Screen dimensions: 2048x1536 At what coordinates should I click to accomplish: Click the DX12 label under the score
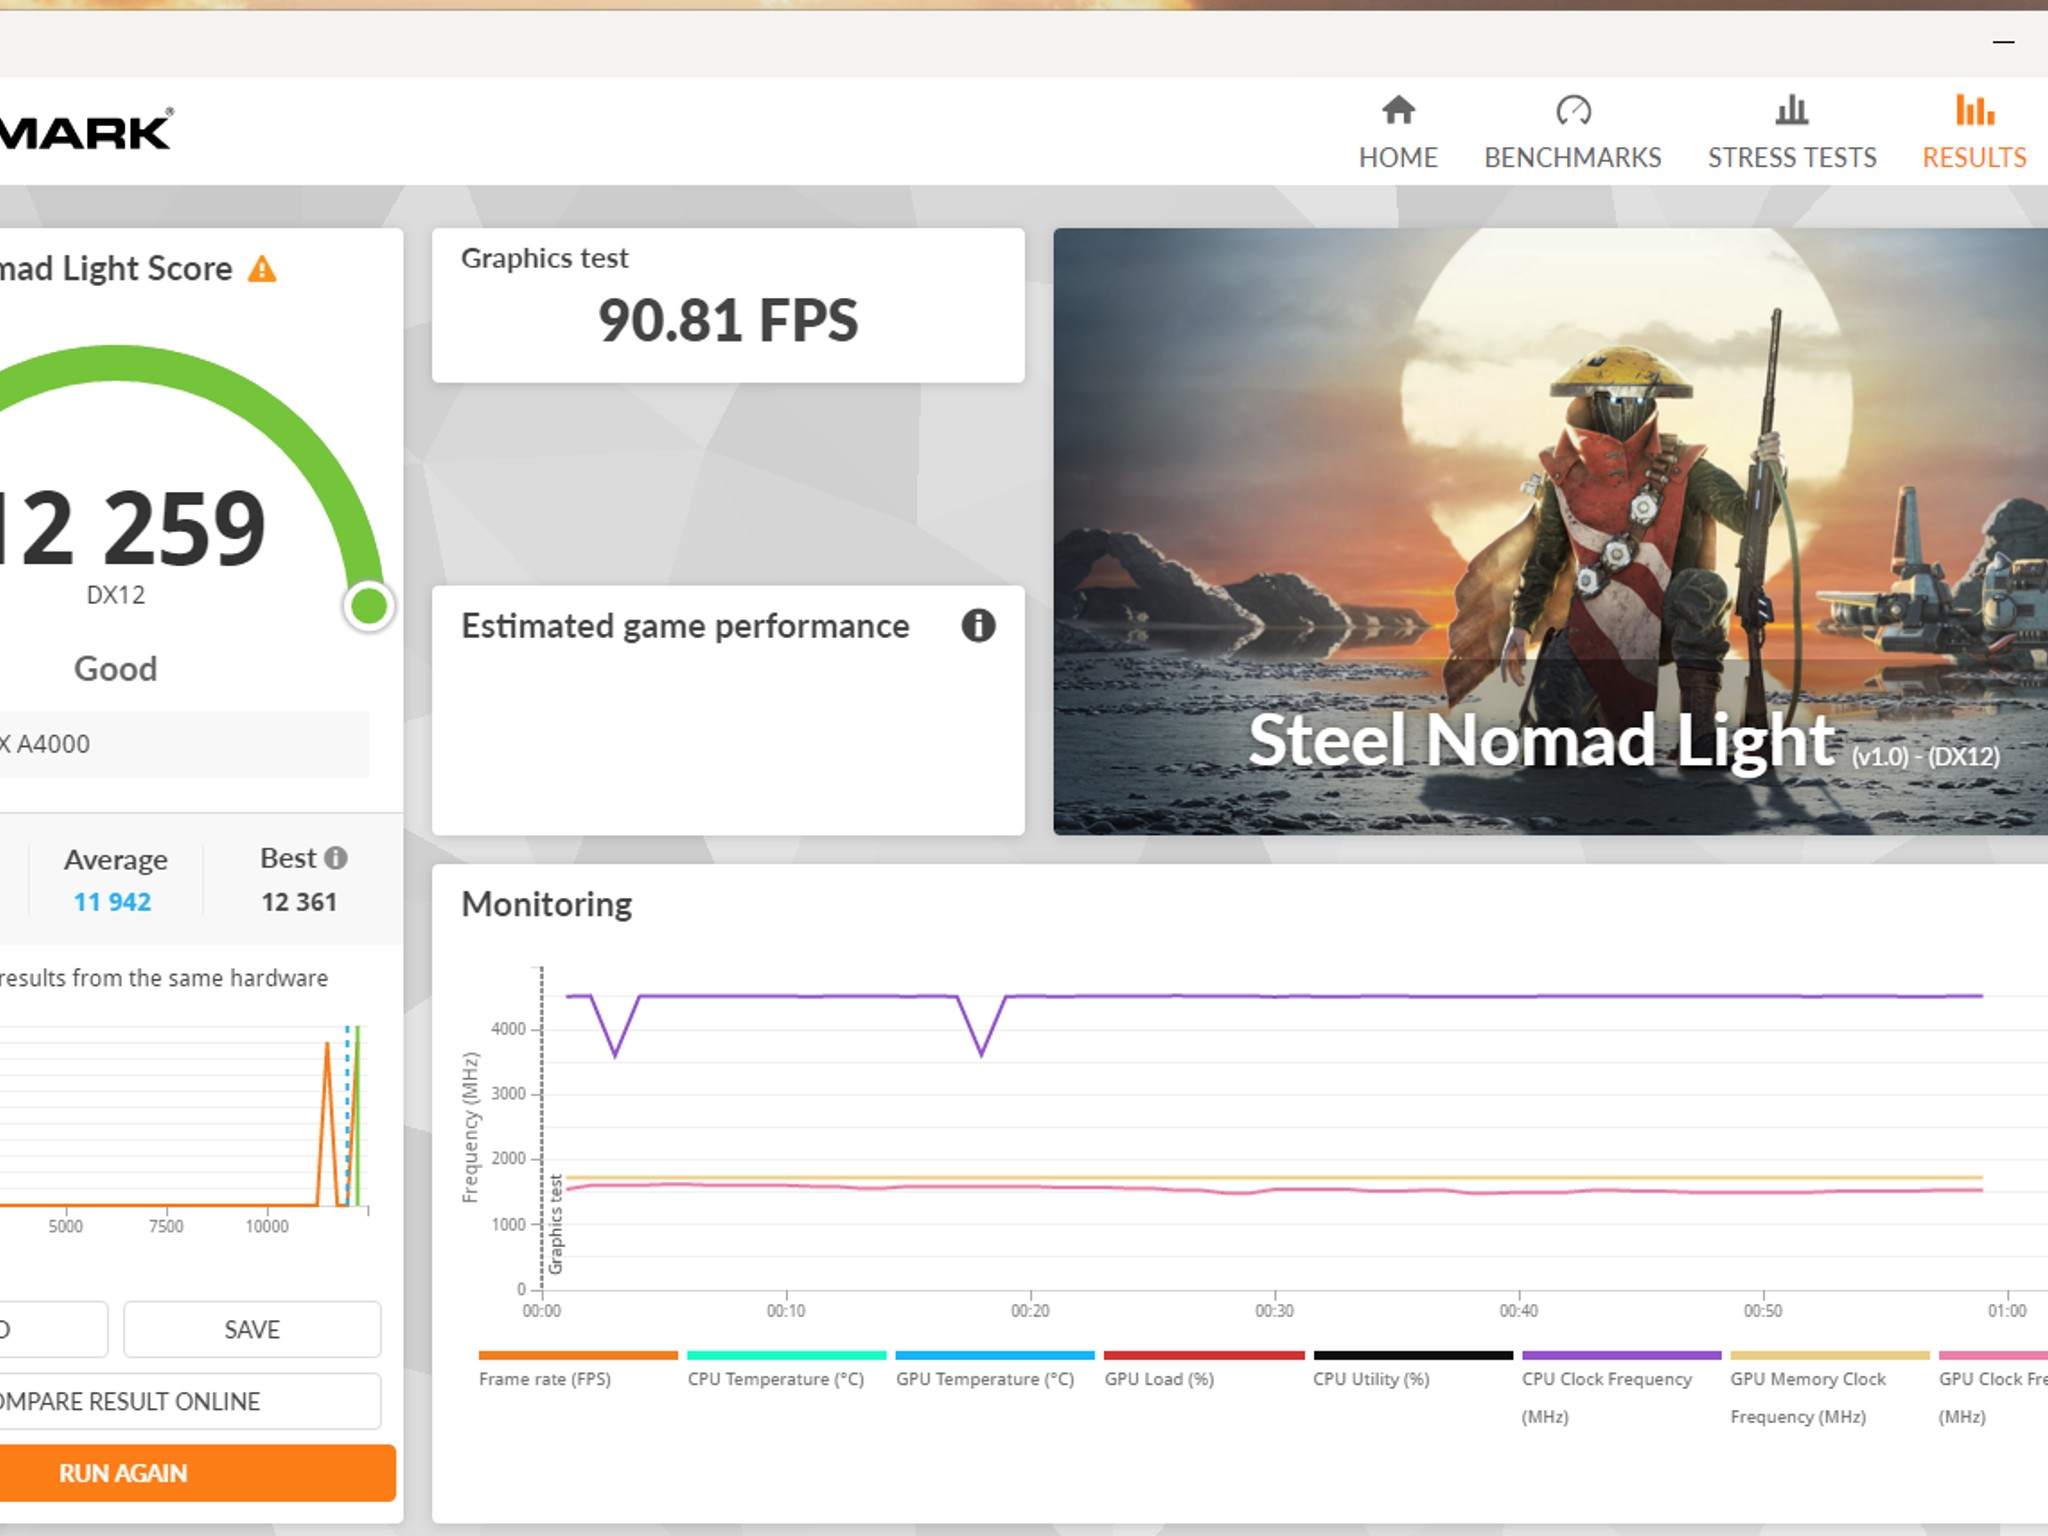(116, 595)
